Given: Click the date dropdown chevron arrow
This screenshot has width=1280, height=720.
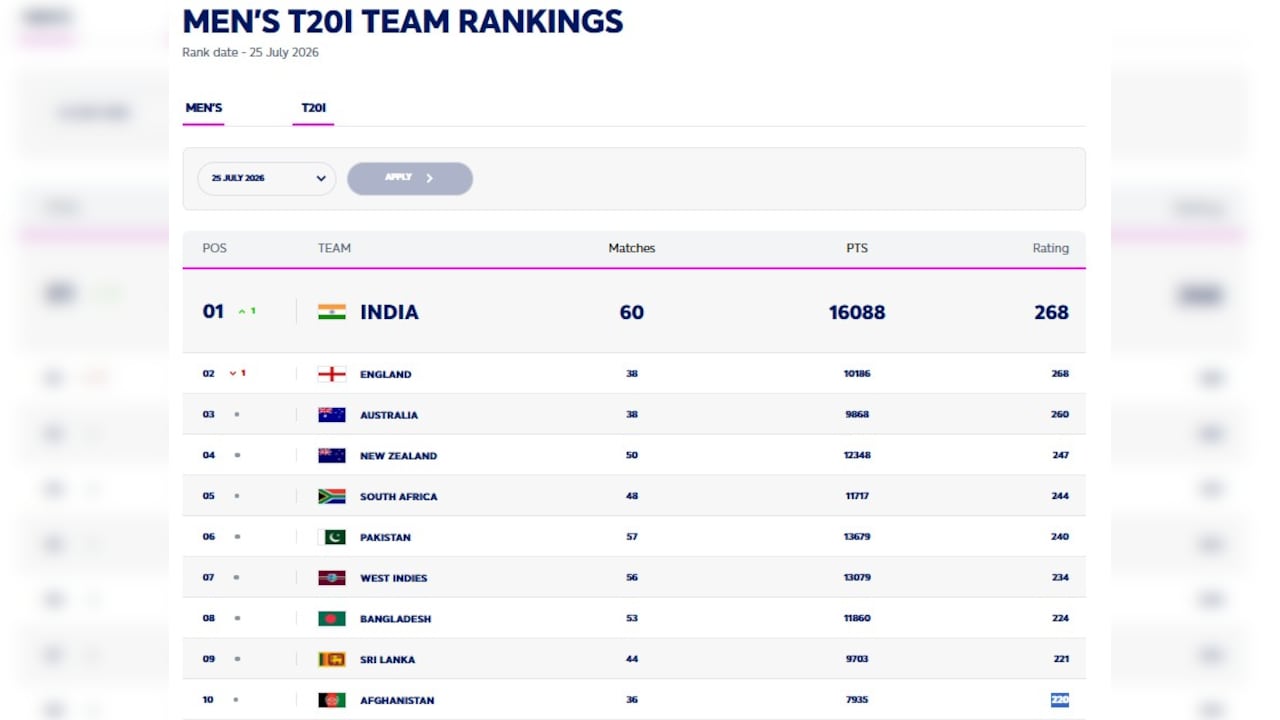Looking at the screenshot, I should point(321,178).
